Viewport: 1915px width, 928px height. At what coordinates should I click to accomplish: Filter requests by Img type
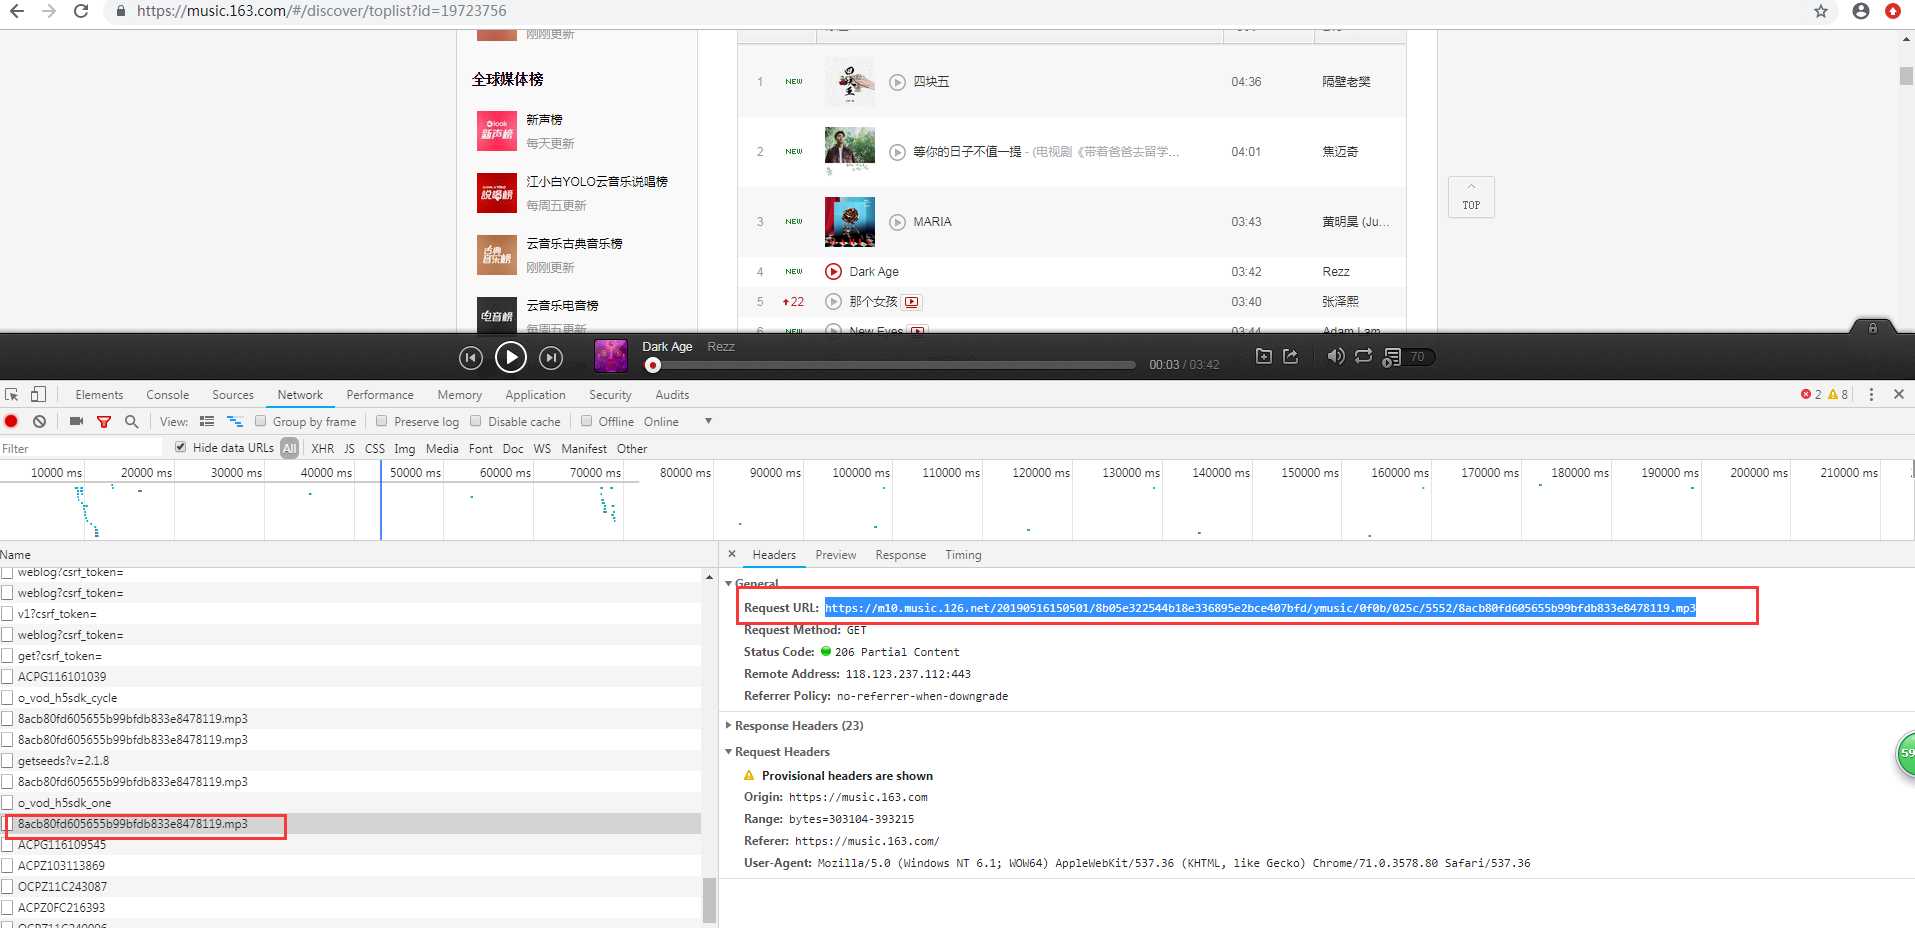tap(404, 449)
